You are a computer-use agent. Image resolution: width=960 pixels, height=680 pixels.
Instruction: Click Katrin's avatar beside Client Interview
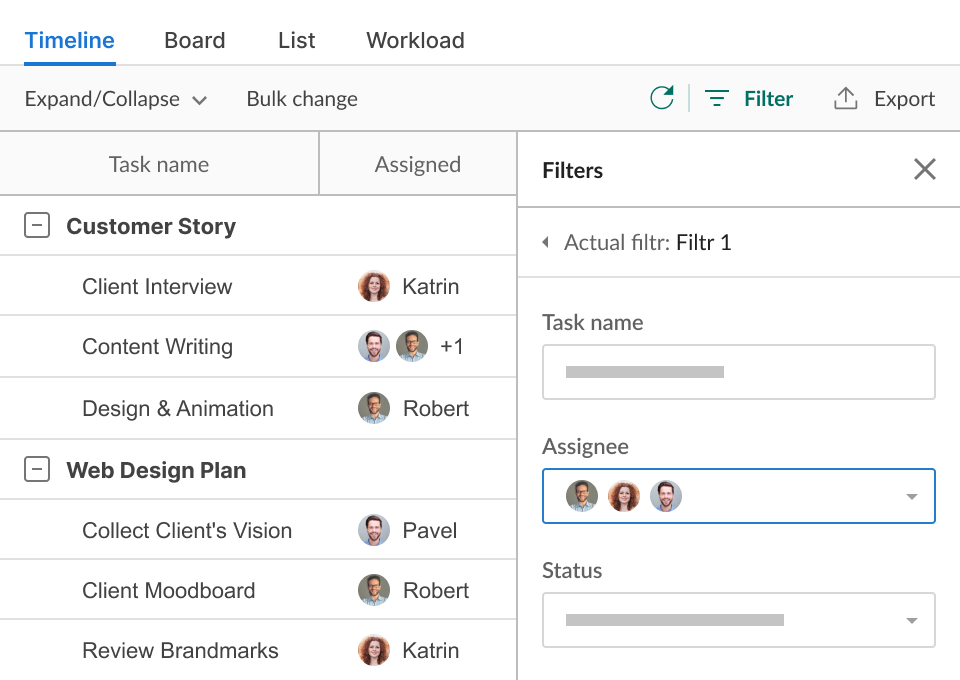point(374,287)
